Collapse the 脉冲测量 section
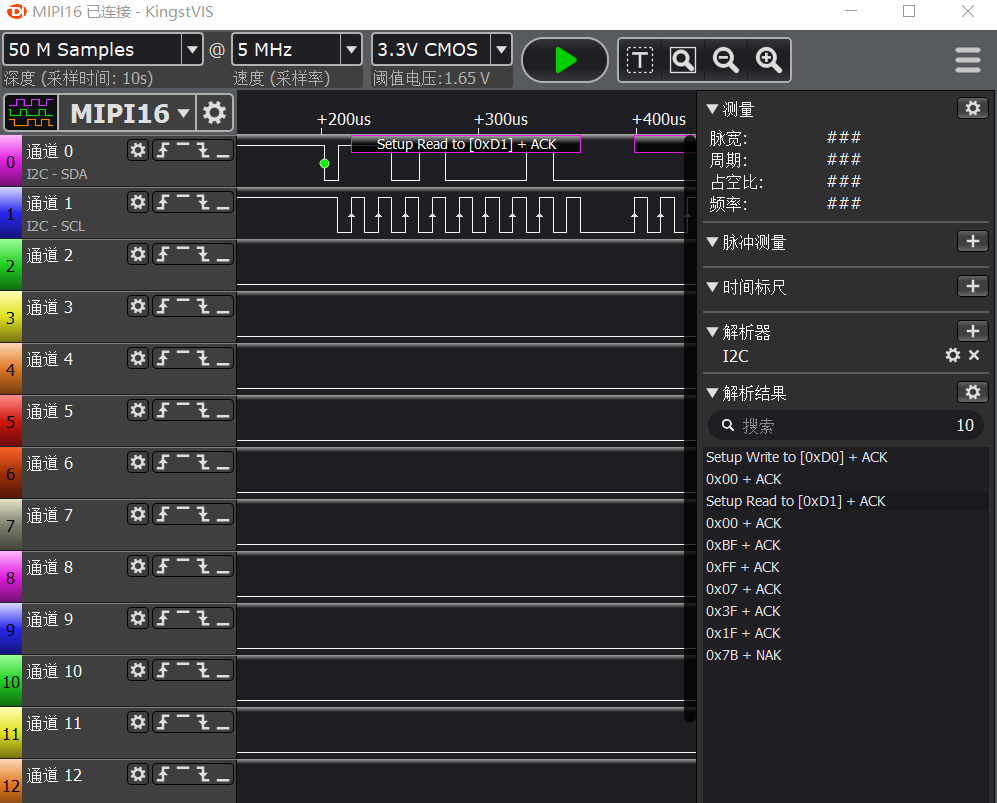Screen dimensions: 997x803 tap(713, 242)
